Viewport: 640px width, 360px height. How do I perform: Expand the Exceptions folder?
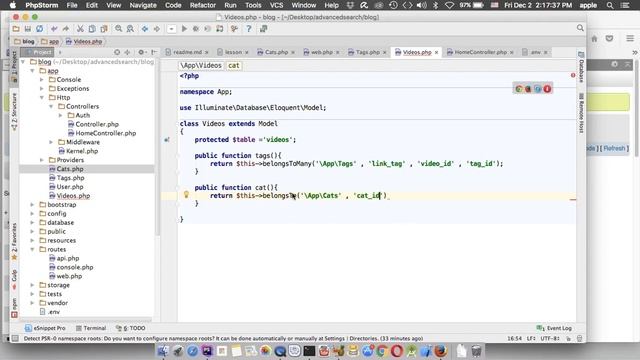[x=42, y=89]
